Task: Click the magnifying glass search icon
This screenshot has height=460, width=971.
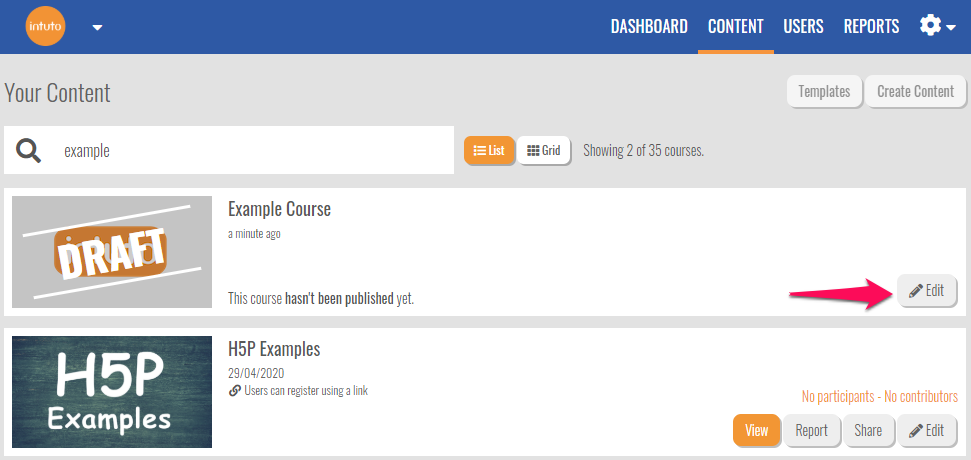Action: coord(29,151)
